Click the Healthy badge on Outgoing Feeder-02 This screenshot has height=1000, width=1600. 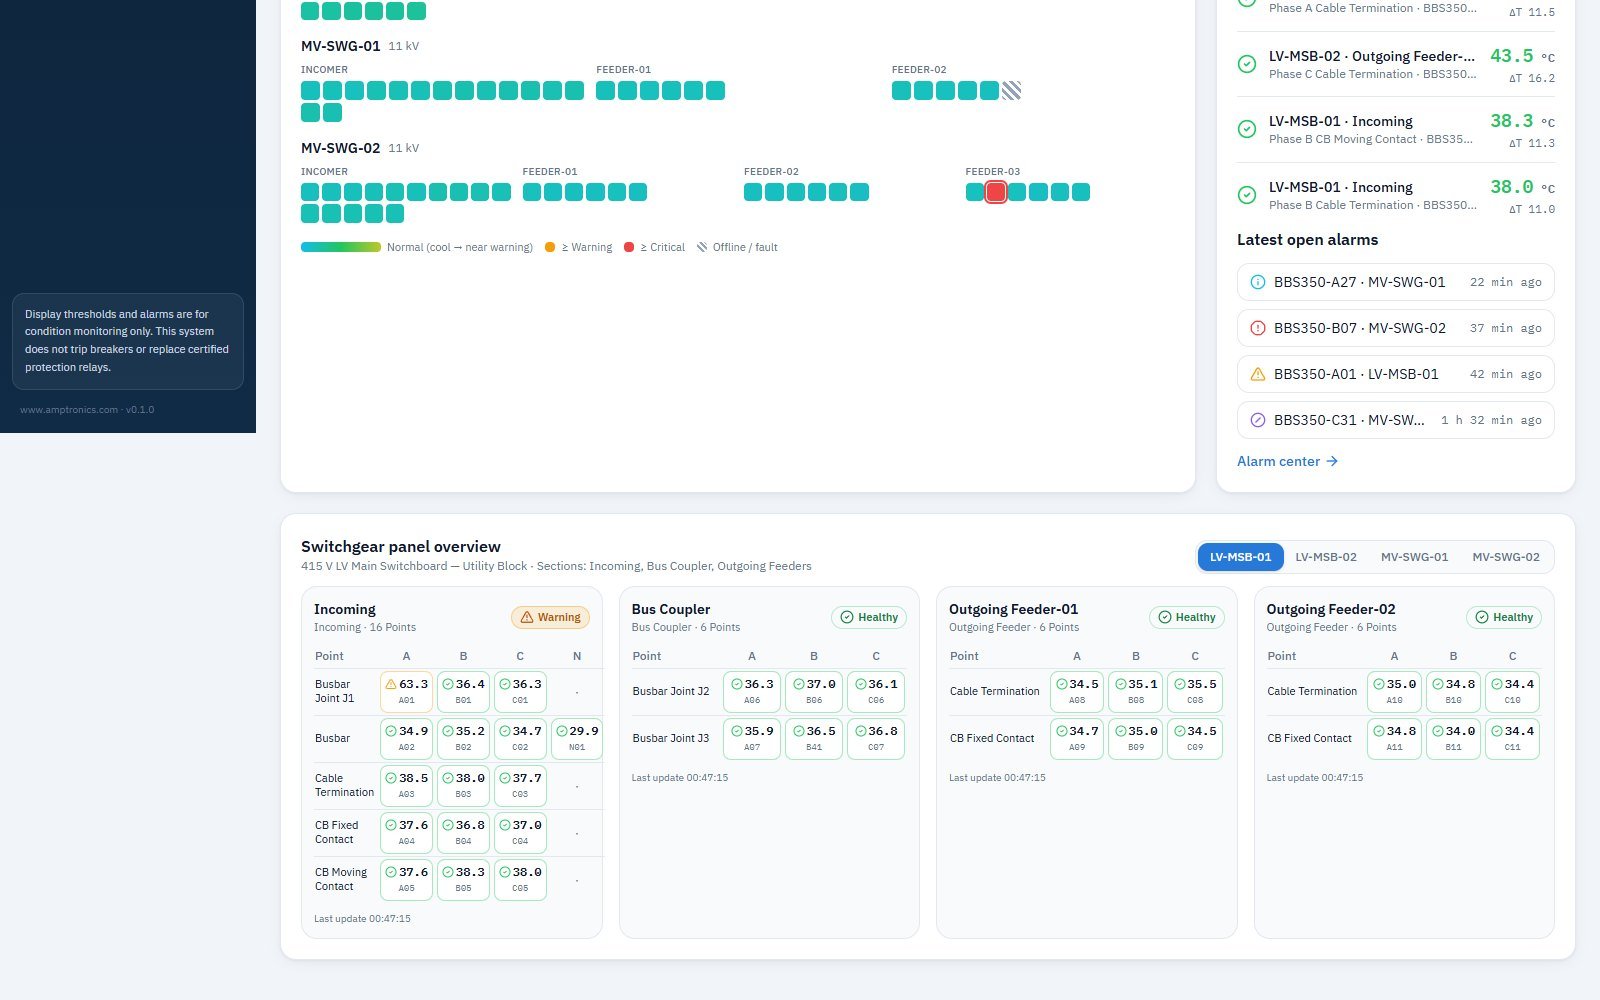click(x=1504, y=617)
